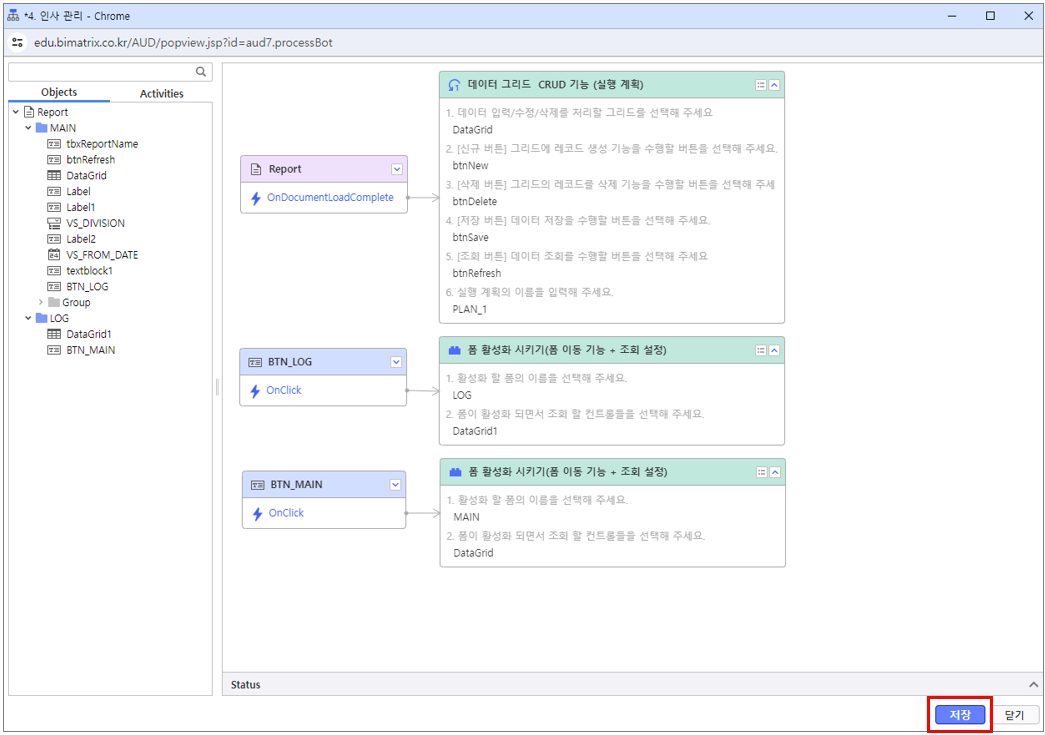Image resolution: width=1045 pixels, height=735 pixels.
Task: Select the Objects tab
Action: (x=59, y=93)
